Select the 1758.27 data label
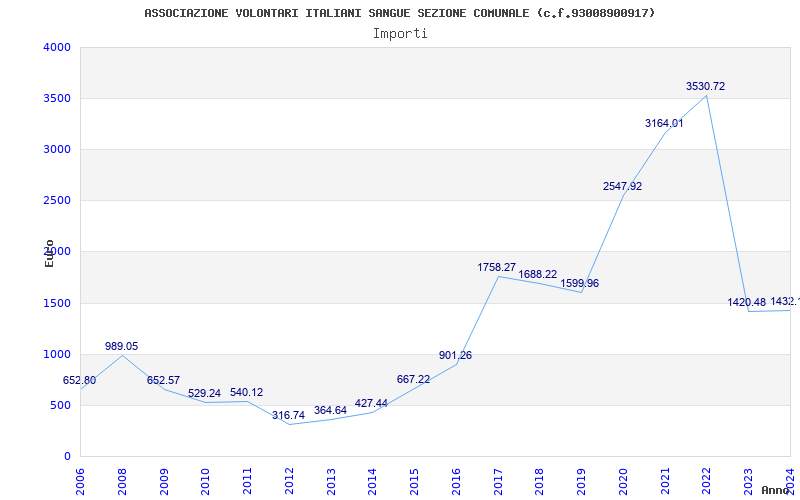 (x=497, y=268)
